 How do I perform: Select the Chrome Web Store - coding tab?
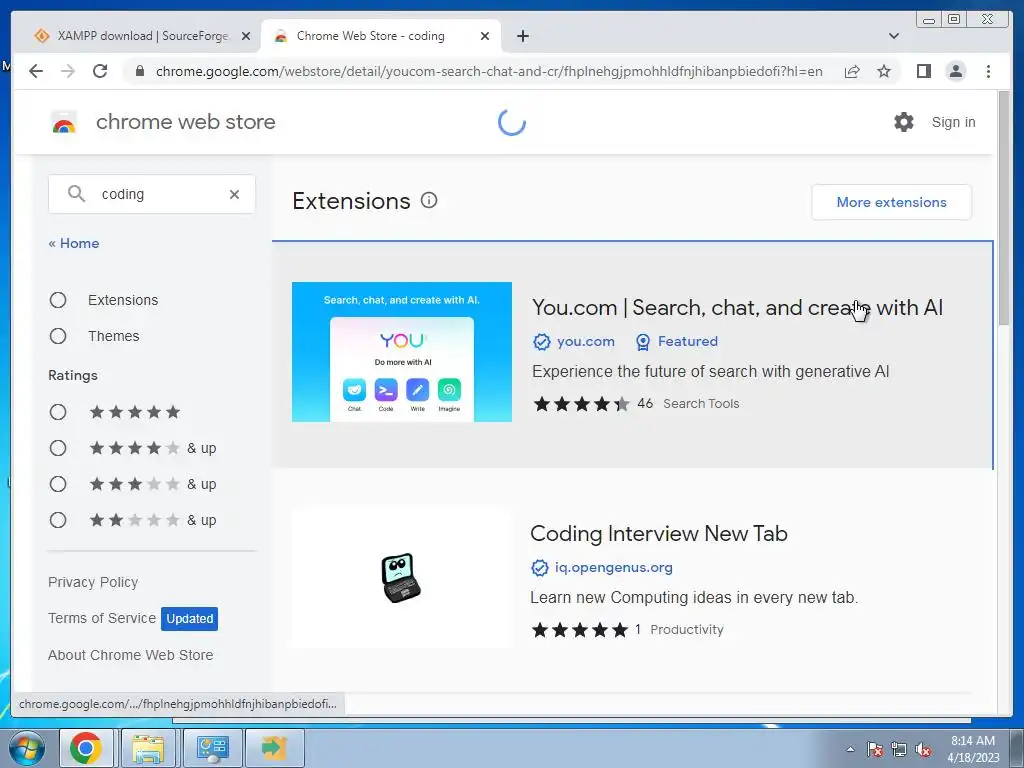pyautogui.click(x=381, y=36)
